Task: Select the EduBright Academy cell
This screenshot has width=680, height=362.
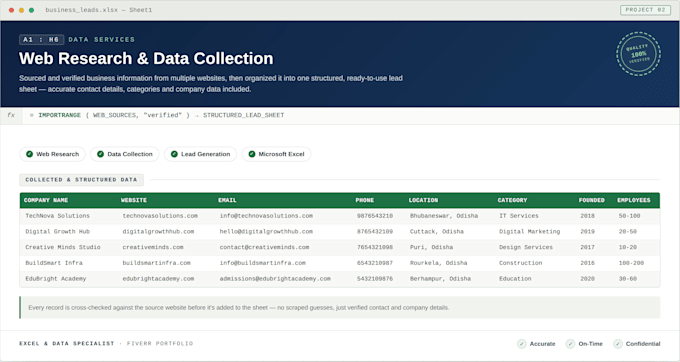Action: 56,279
